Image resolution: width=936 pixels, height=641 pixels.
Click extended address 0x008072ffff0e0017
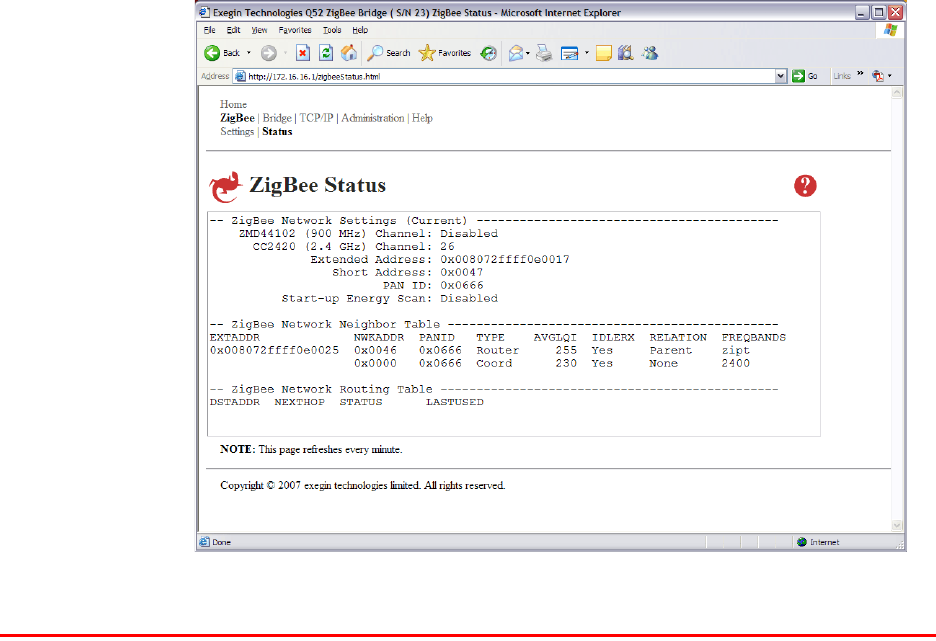coord(505,260)
